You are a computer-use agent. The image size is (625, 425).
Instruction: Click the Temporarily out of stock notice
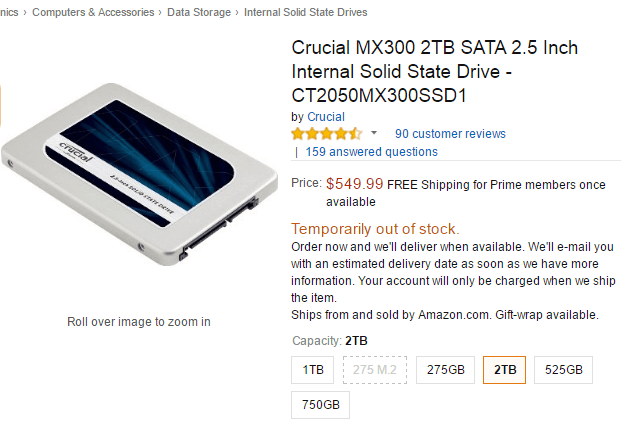pos(375,228)
